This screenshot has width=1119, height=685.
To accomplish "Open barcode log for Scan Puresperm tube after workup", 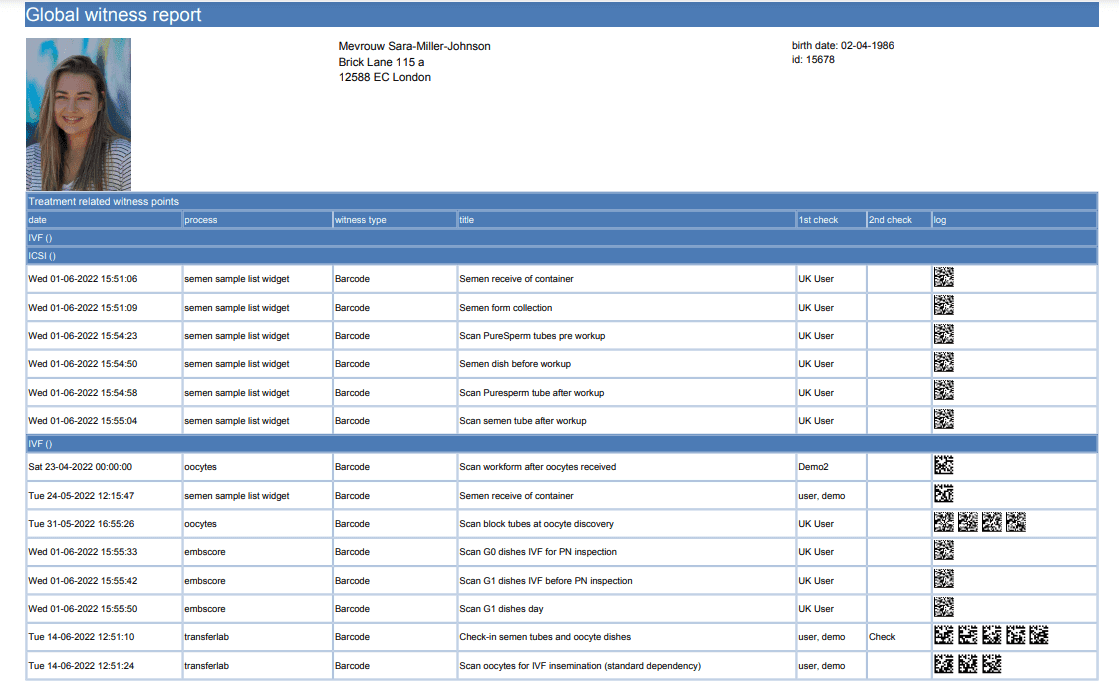I will [x=943, y=390].
